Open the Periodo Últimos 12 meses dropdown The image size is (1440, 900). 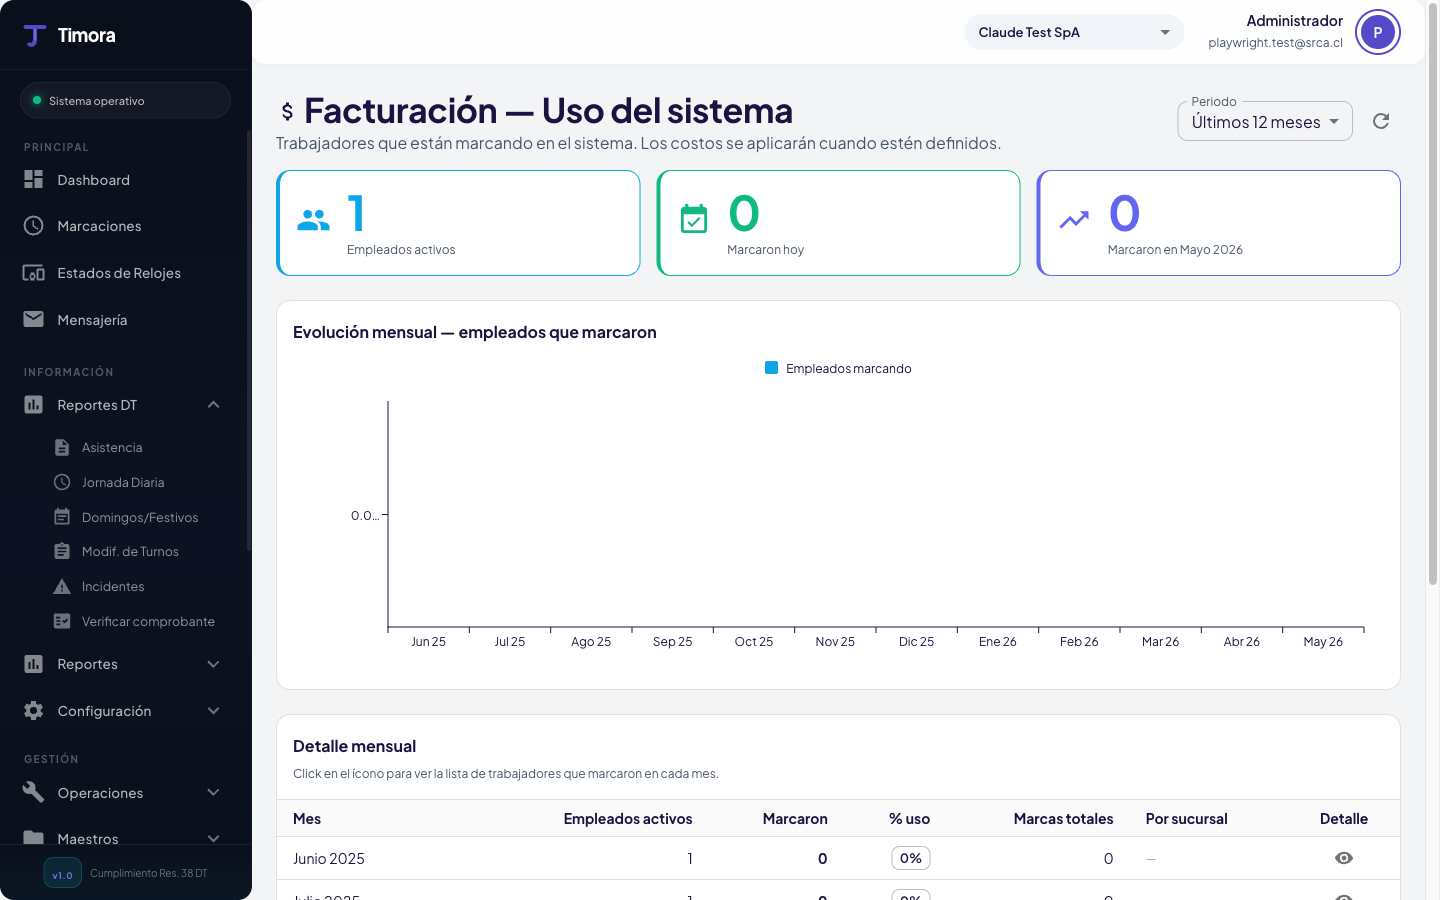pos(1265,121)
